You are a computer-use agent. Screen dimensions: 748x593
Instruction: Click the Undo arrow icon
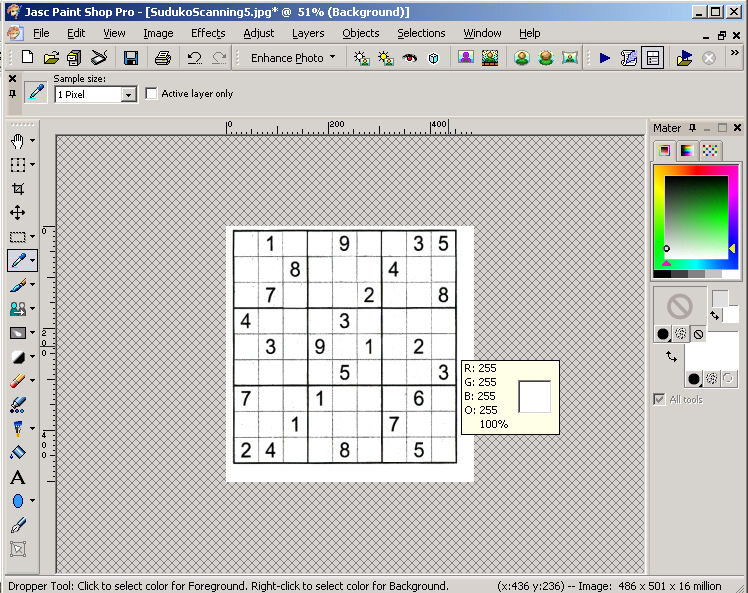[x=194, y=58]
